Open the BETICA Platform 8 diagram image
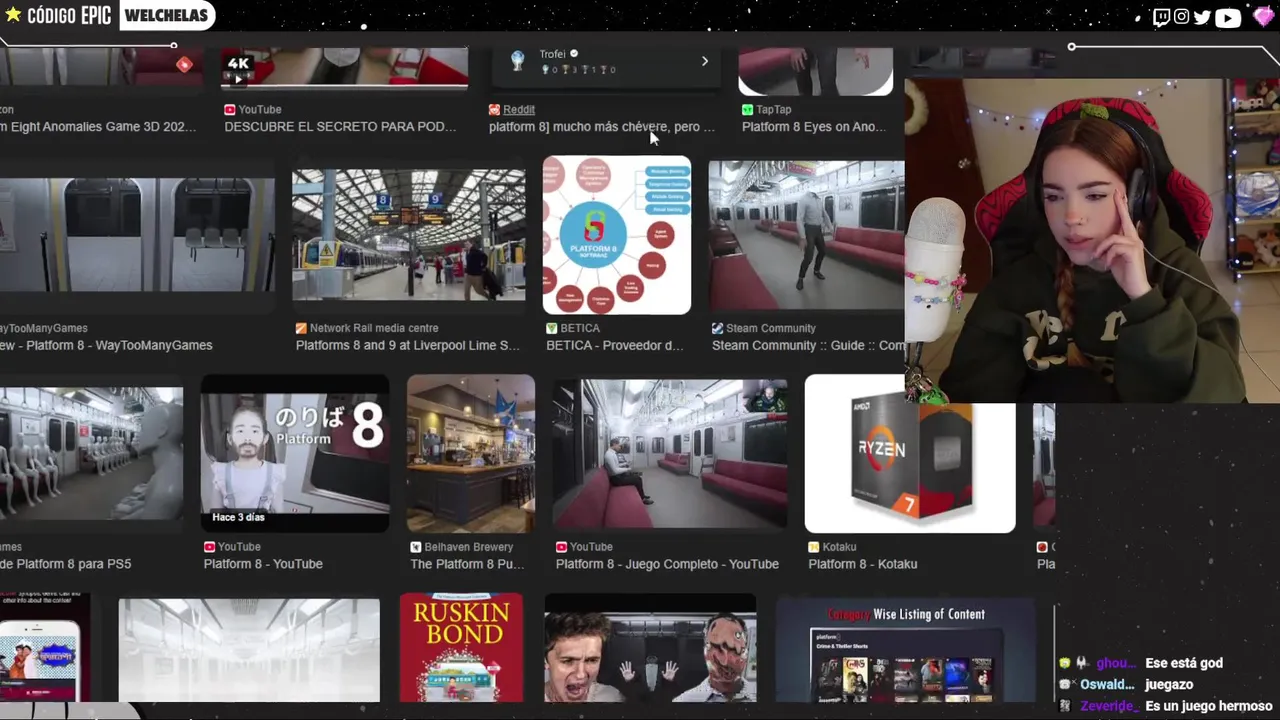Screen dimensions: 1280x720 (x=617, y=235)
